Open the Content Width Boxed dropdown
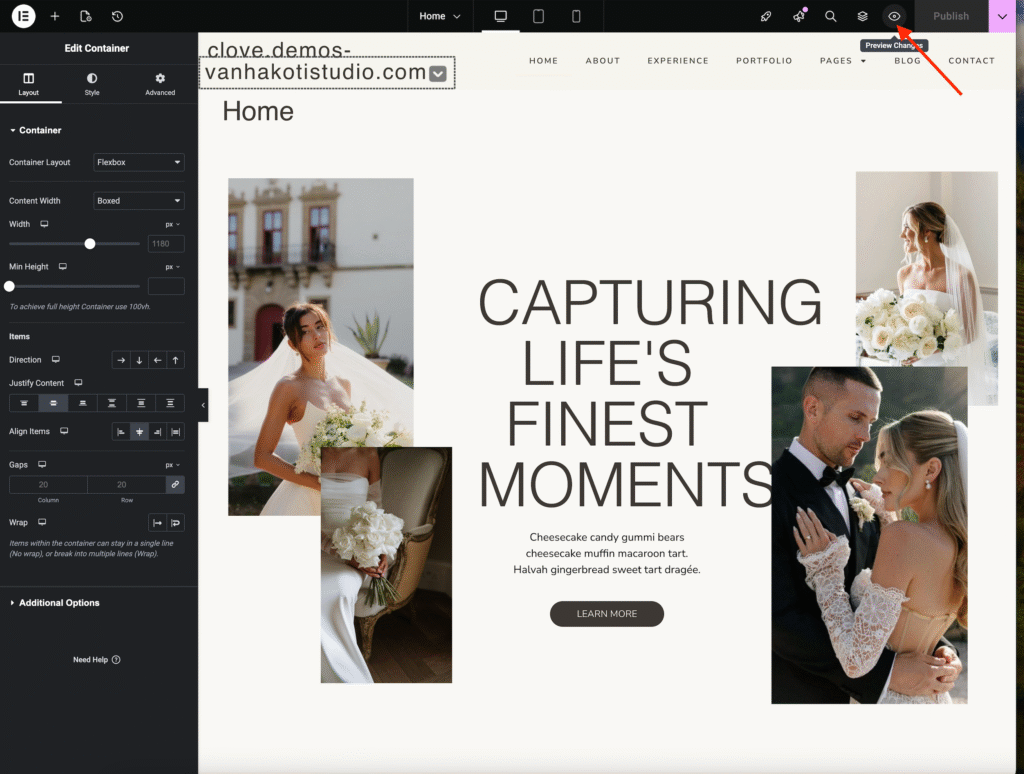 coord(139,201)
